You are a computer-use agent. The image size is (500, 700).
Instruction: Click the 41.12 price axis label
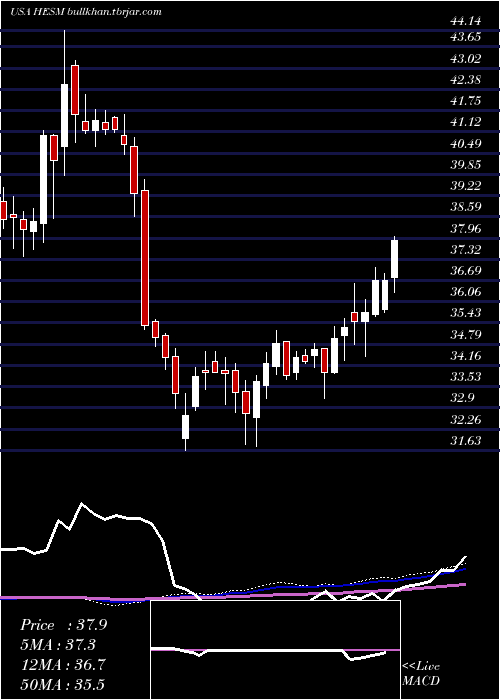(466, 121)
